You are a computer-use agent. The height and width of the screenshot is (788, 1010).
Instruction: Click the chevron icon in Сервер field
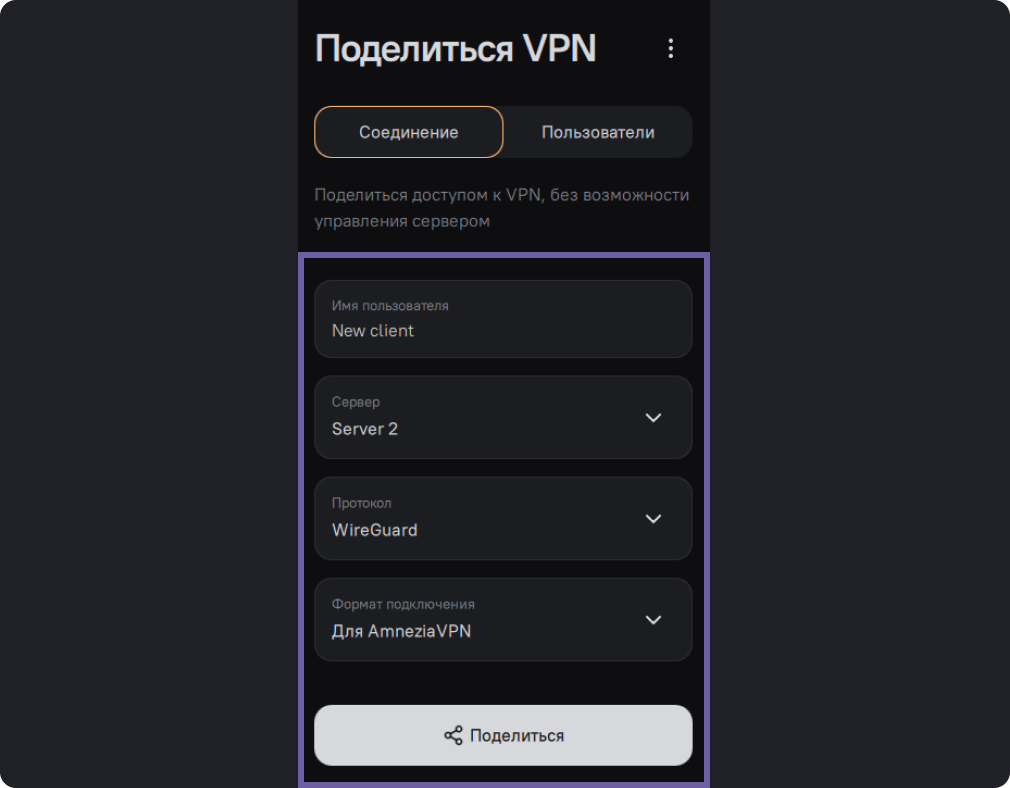pyautogui.click(x=653, y=417)
